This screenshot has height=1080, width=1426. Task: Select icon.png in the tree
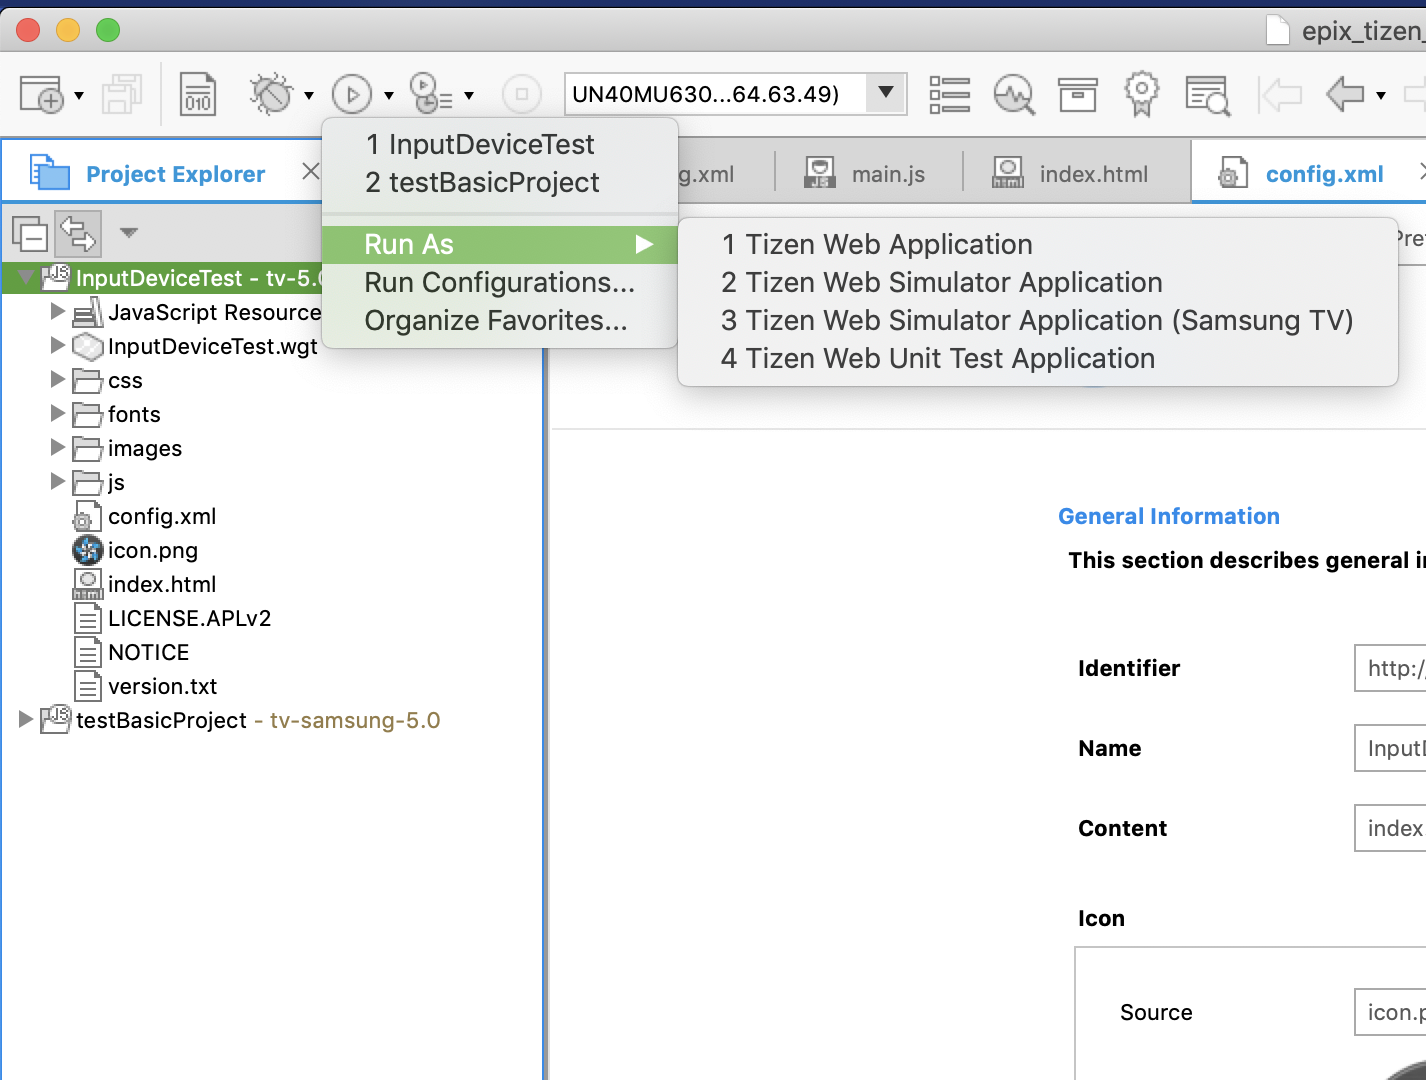tap(153, 551)
